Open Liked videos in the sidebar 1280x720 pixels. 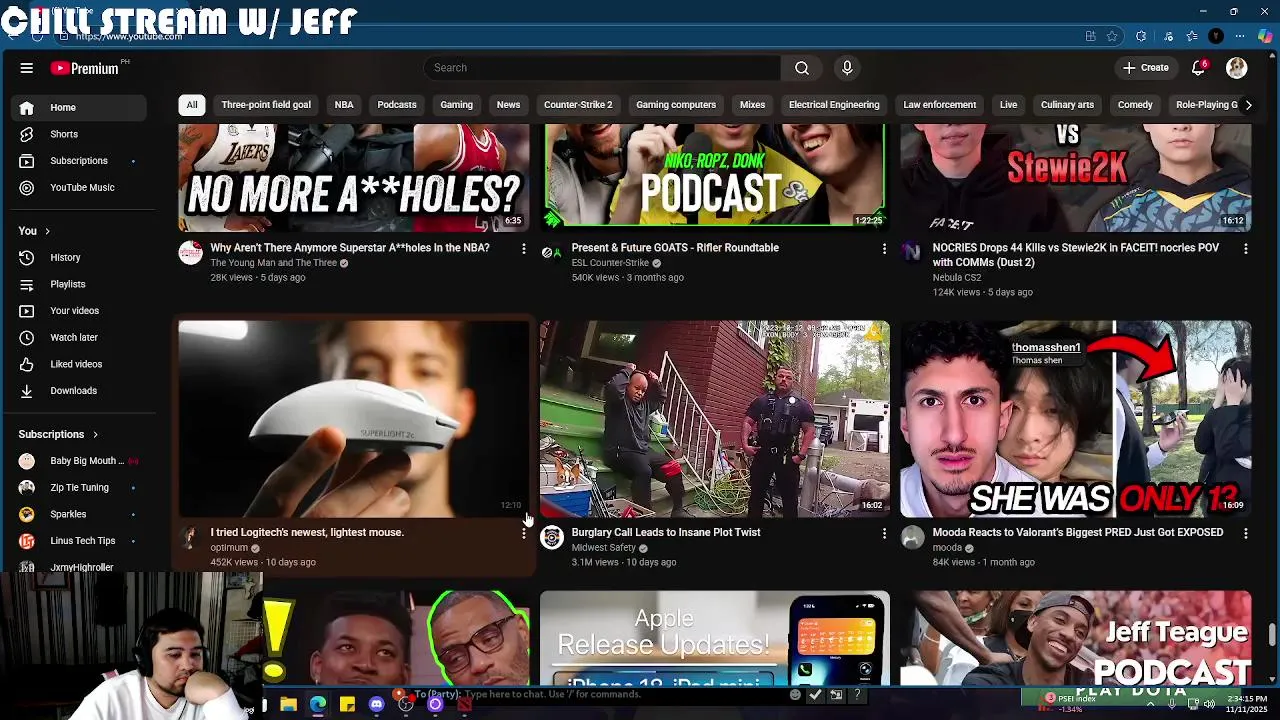(x=79, y=365)
